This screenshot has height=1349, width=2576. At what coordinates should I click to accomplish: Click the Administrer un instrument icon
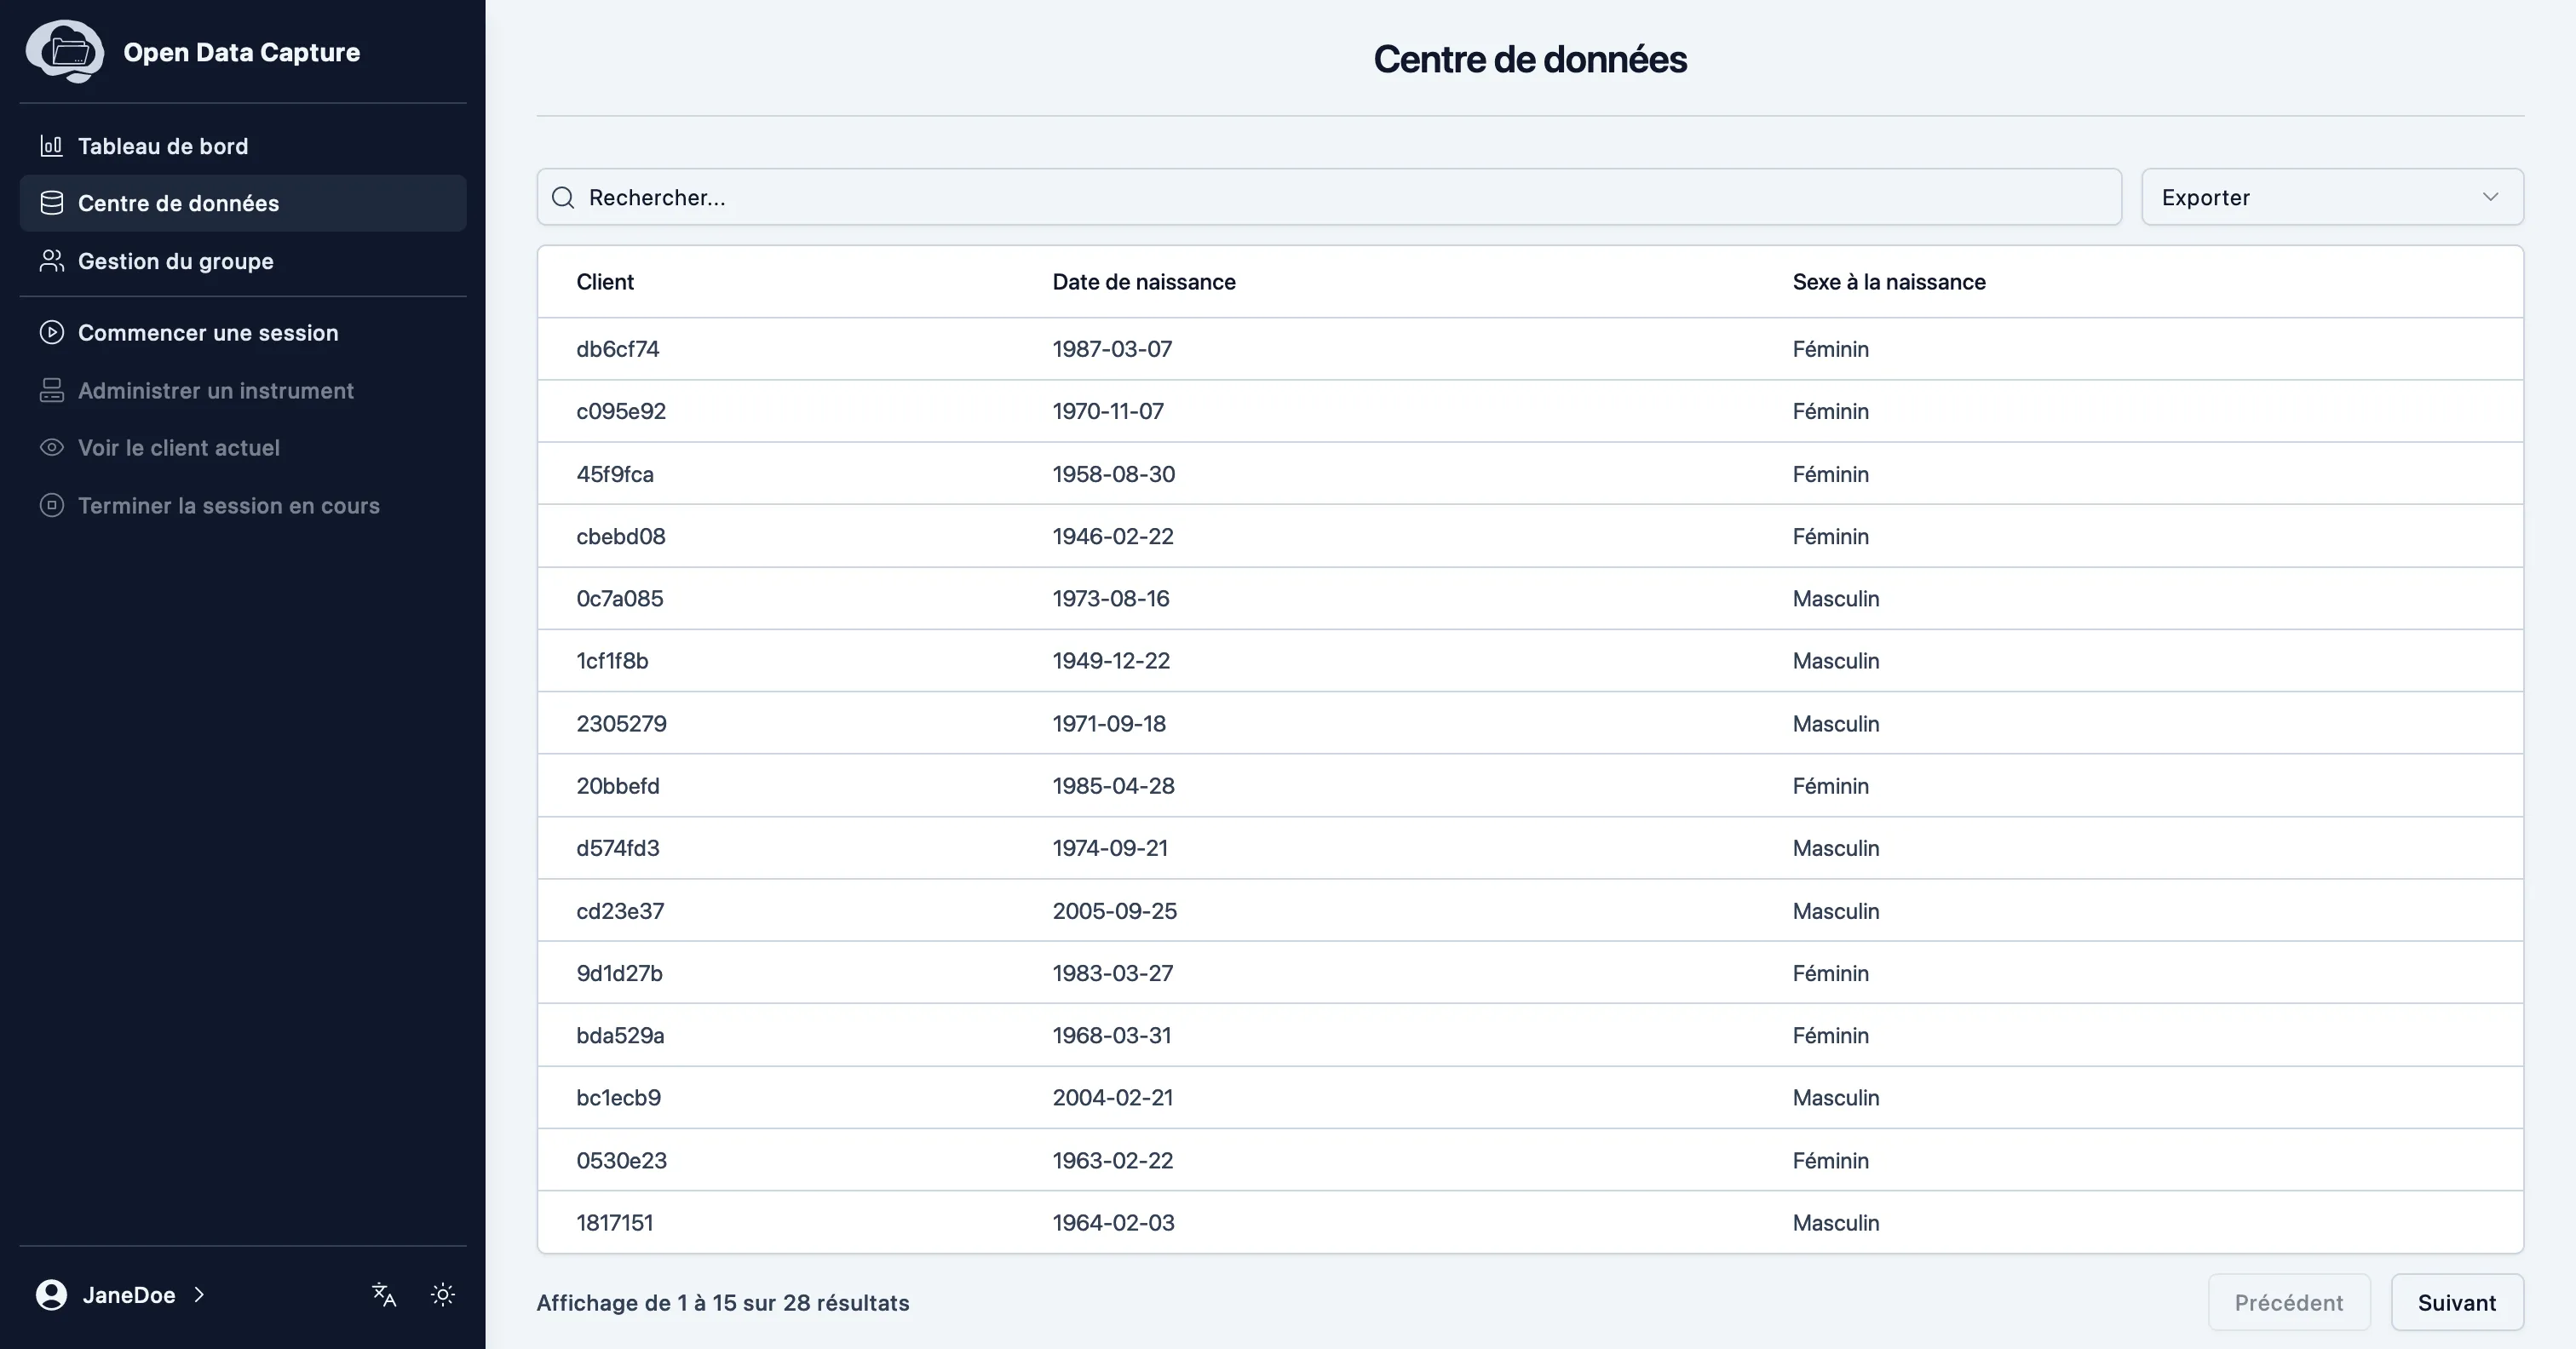point(51,390)
